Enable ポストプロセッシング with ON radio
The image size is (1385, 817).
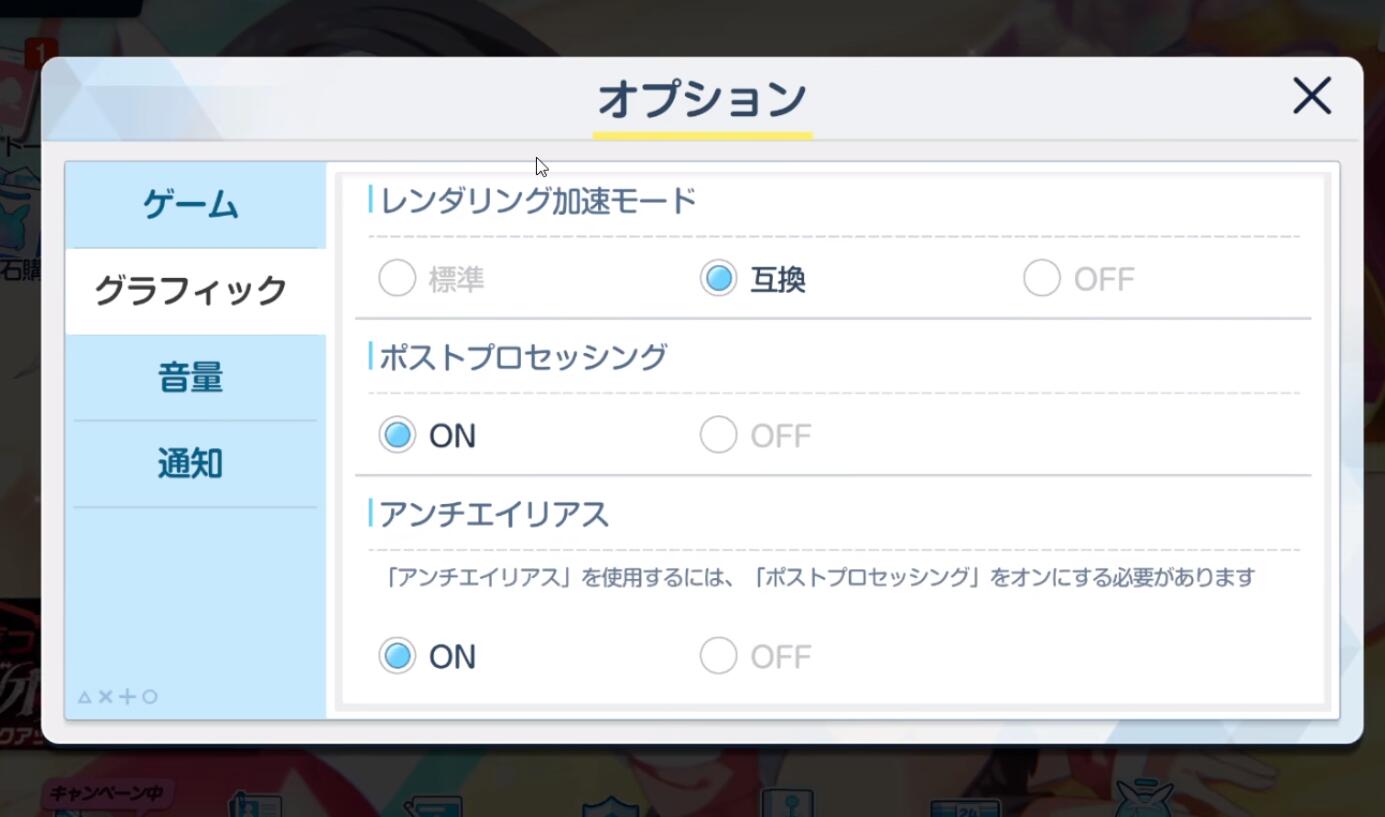click(397, 435)
